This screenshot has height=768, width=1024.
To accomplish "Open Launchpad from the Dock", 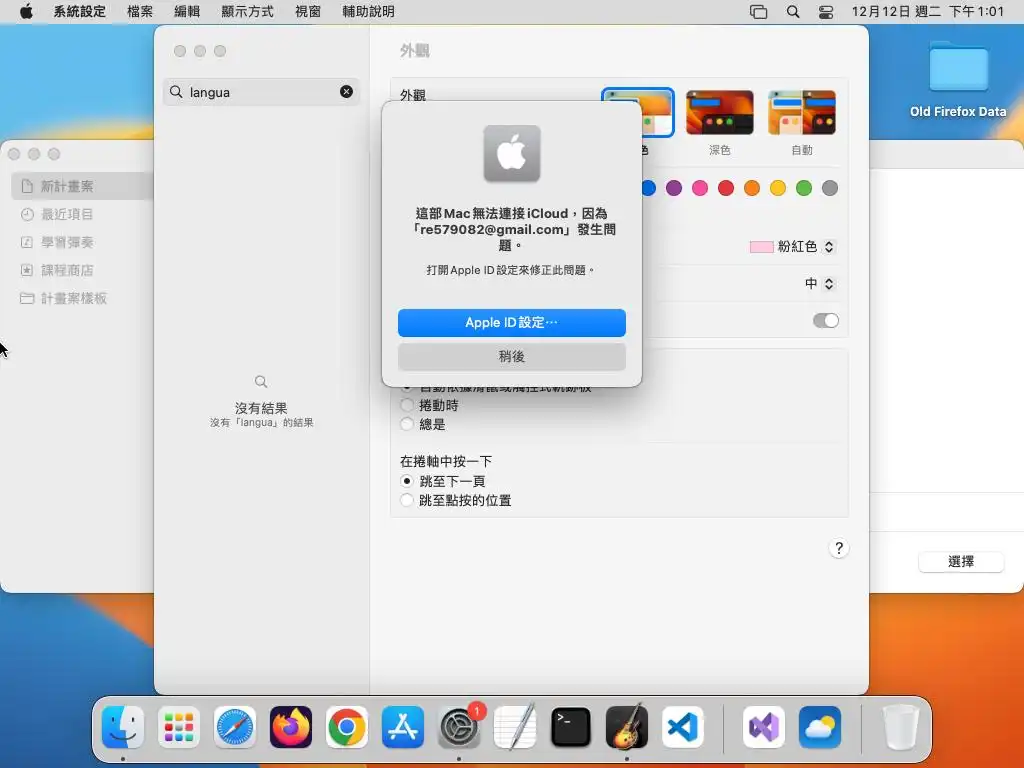I will coord(179,727).
